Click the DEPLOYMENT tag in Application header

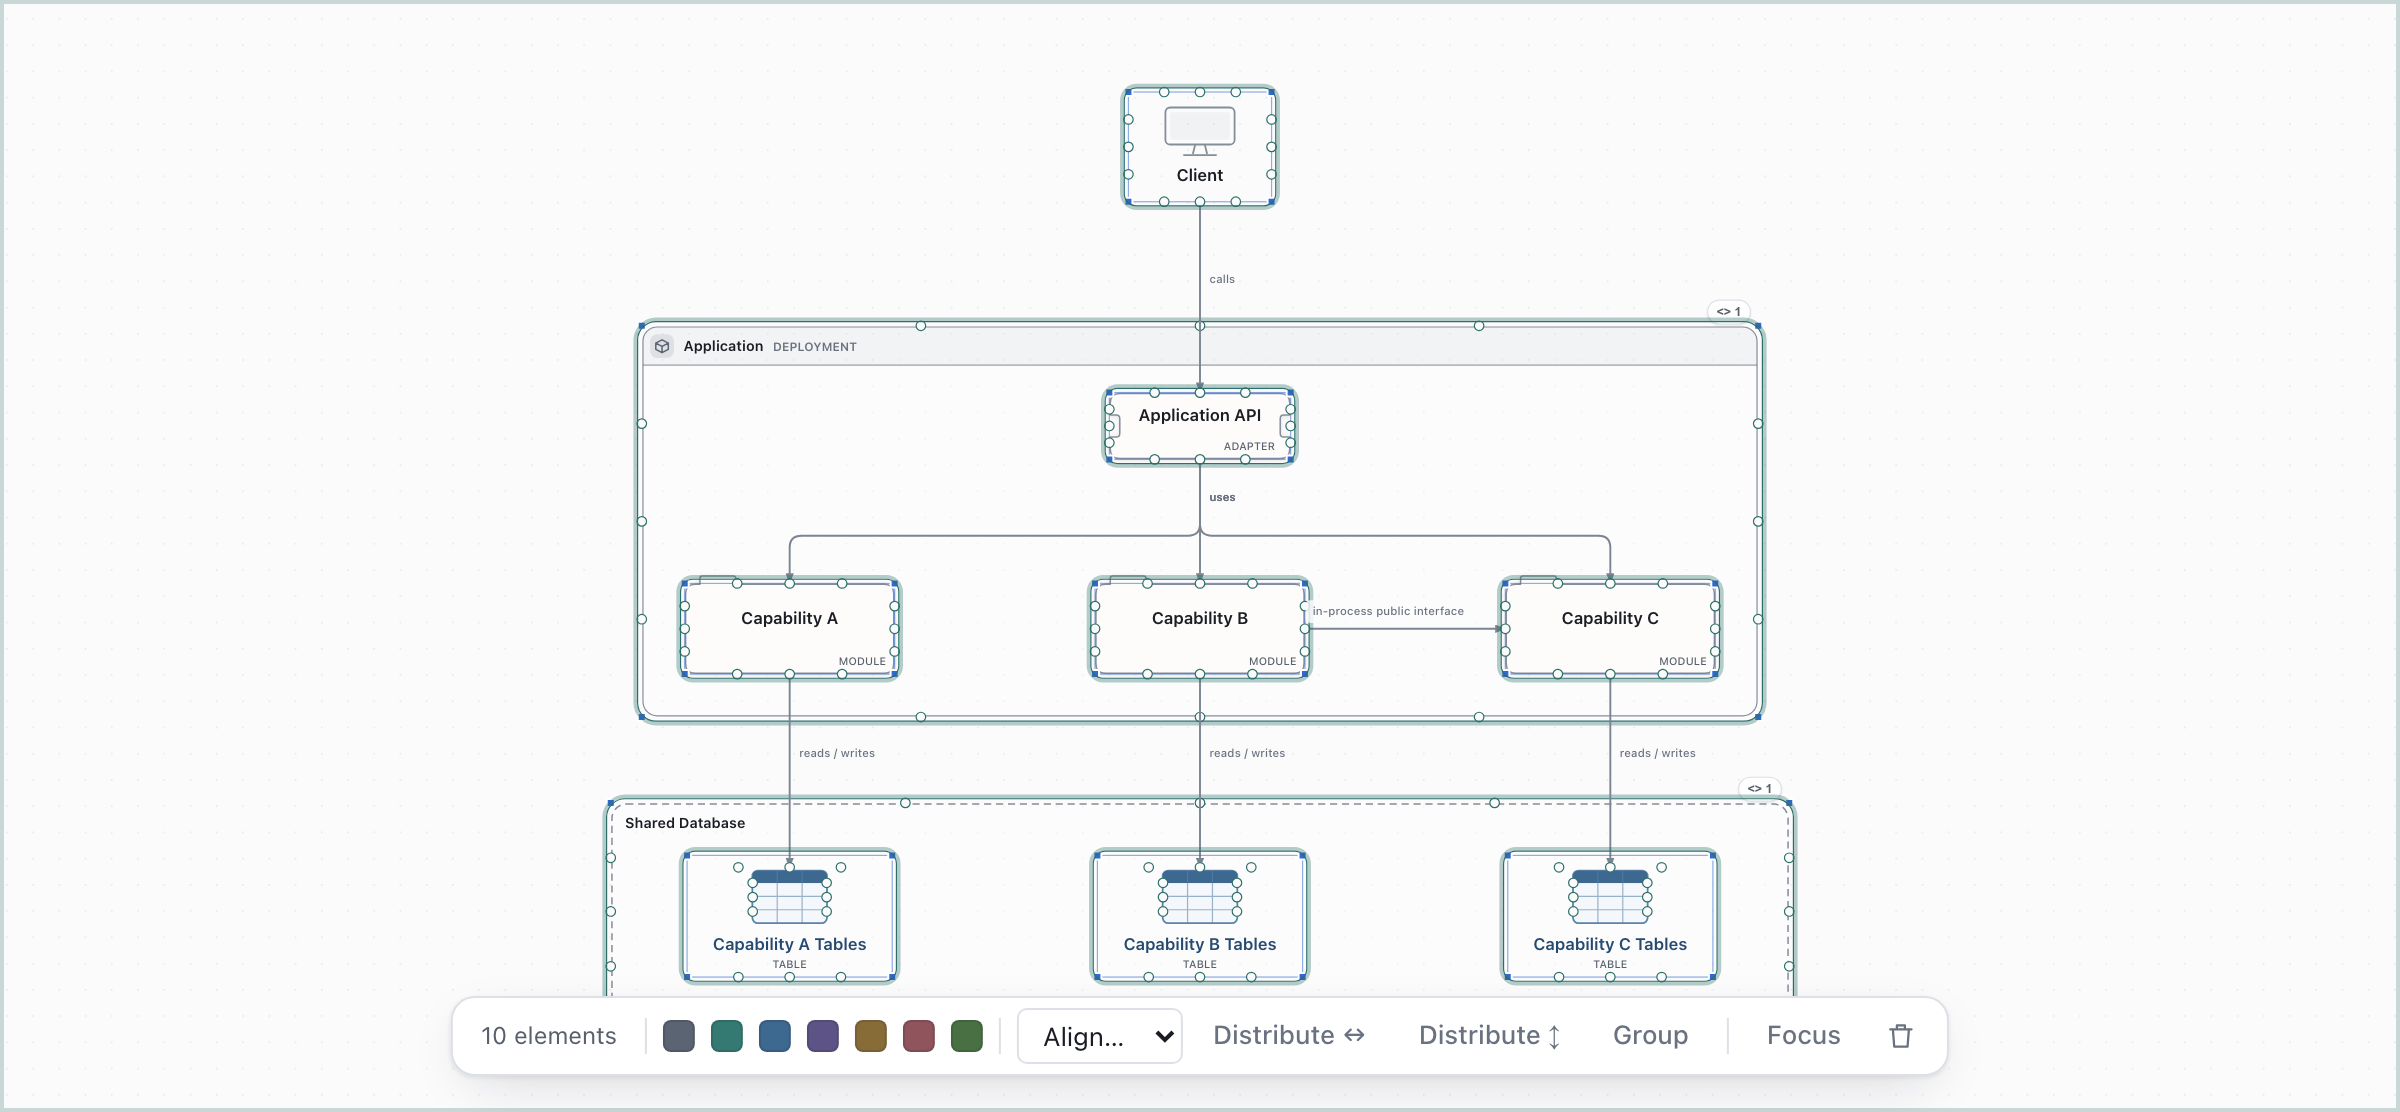point(815,347)
